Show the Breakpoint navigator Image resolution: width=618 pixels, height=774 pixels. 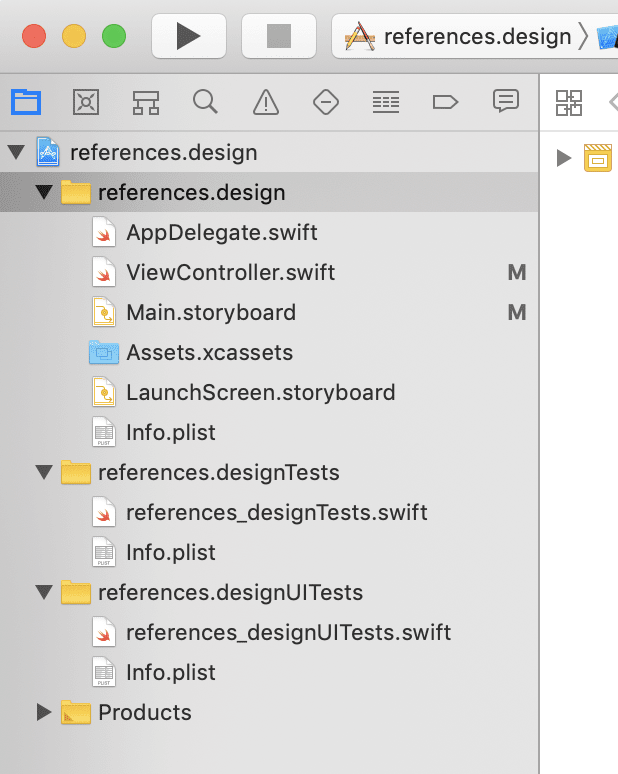(x=445, y=101)
